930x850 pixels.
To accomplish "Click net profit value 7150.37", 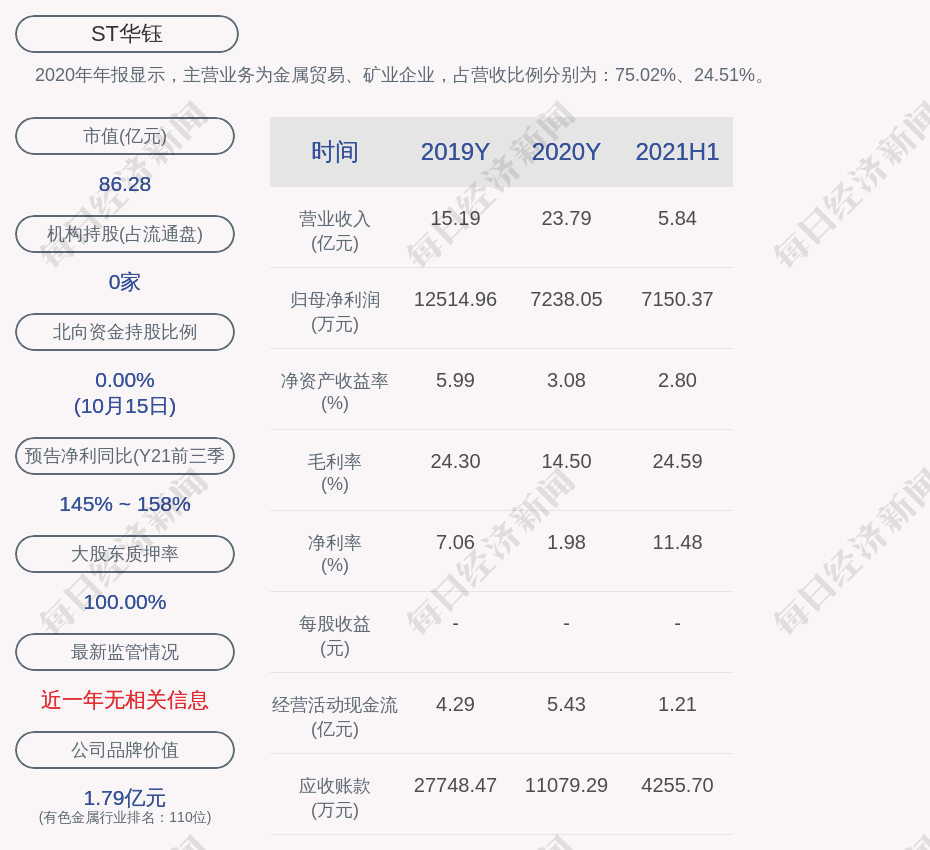I will (x=677, y=300).
